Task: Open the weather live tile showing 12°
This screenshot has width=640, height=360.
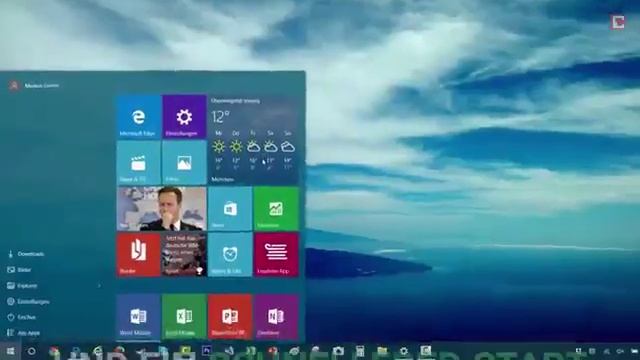Action: point(253,140)
